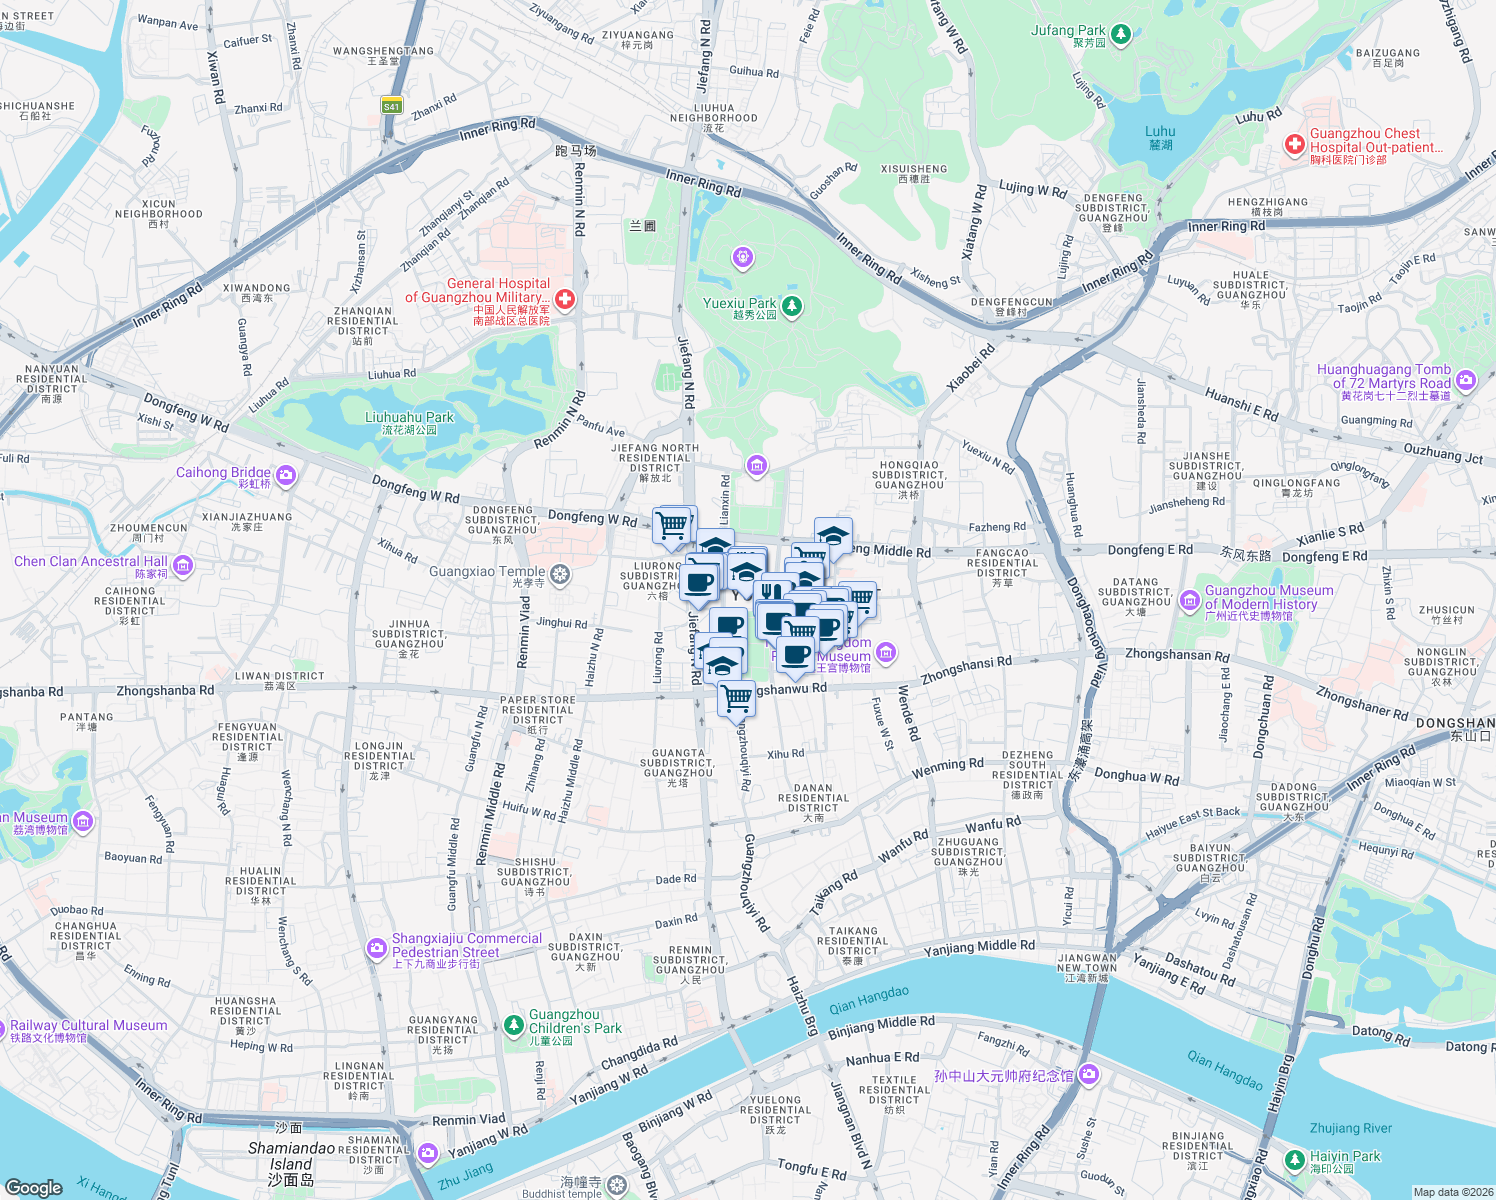Image resolution: width=1496 pixels, height=1200 pixels.
Task: Click the Haizhu Brg label
Action: tap(802, 1006)
